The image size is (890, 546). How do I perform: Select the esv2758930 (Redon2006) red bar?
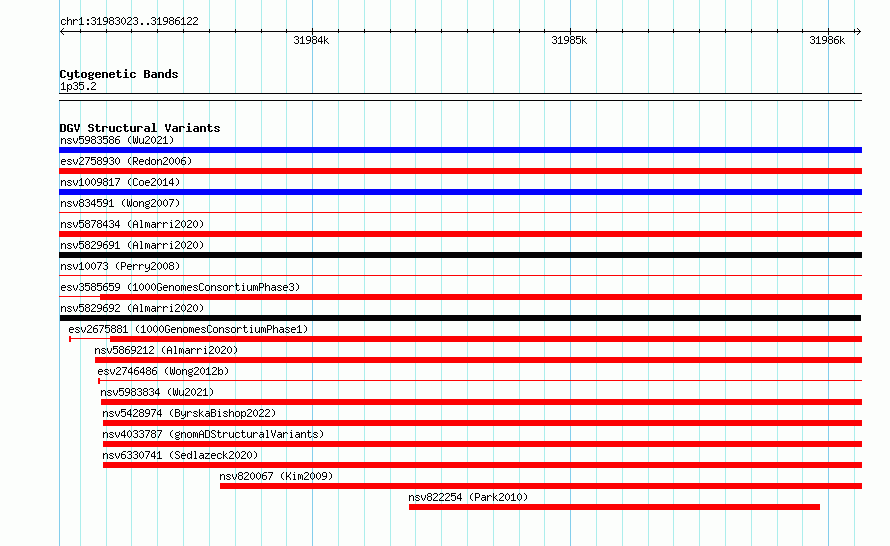click(460, 171)
